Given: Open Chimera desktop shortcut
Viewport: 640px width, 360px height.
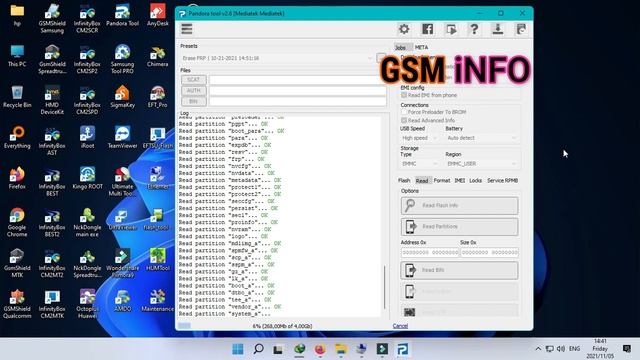Looking at the screenshot, I should 158,56.
